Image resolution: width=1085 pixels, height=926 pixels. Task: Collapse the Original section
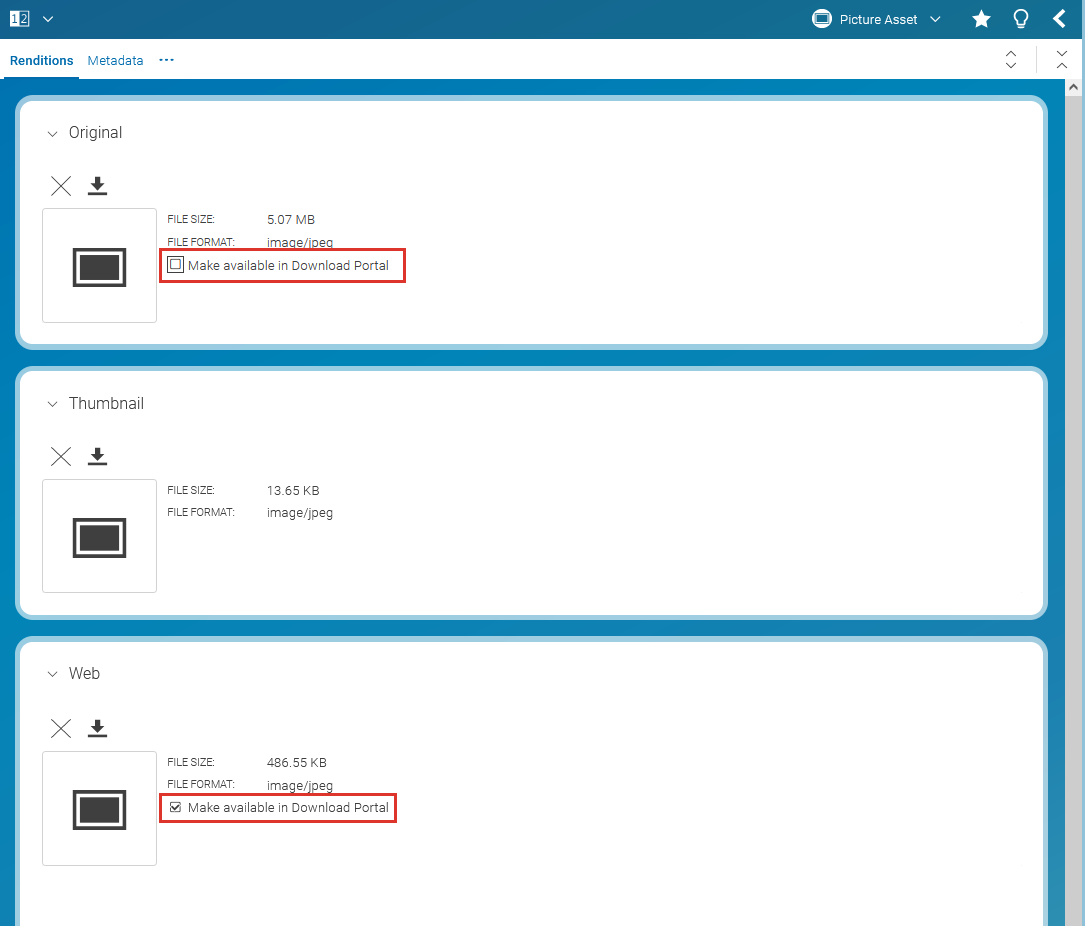pos(53,134)
